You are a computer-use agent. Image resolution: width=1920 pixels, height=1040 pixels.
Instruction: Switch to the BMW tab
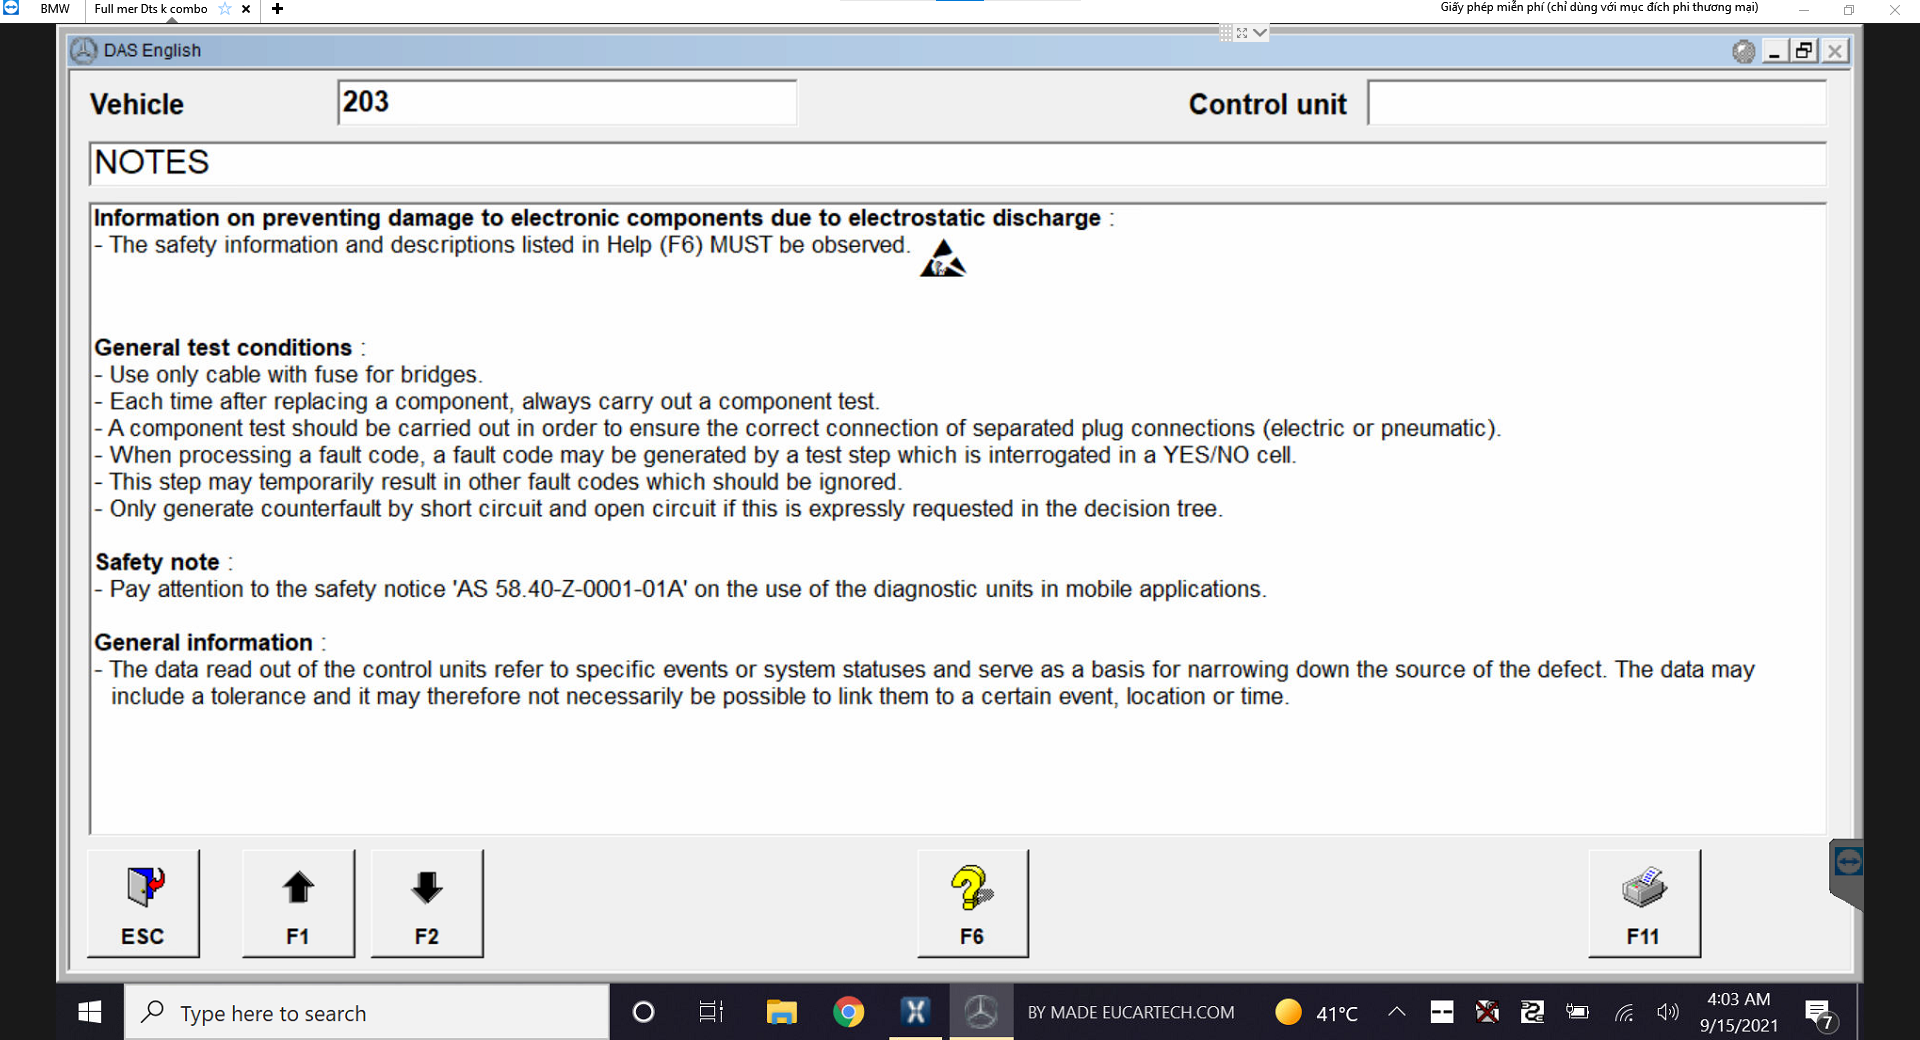tap(55, 9)
